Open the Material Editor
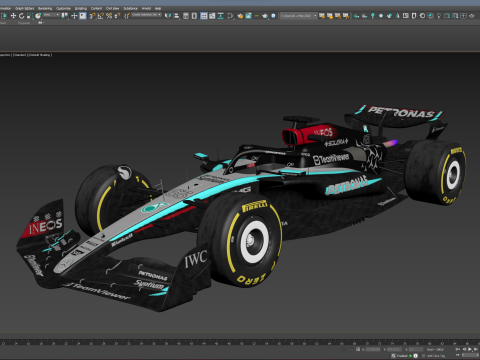 (230, 16)
